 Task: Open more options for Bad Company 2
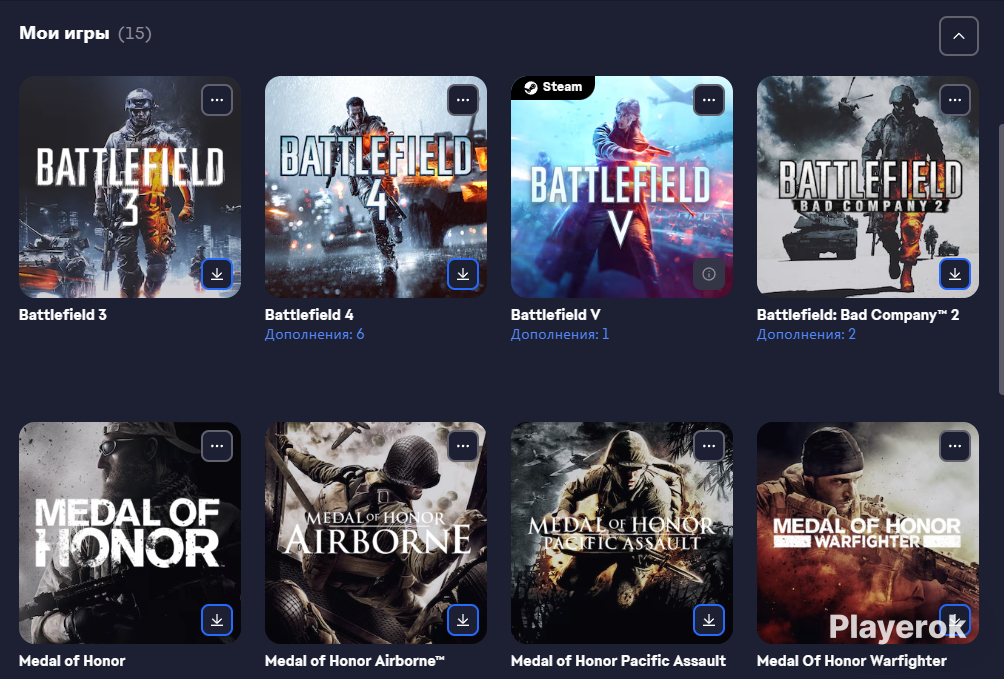[x=955, y=100]
